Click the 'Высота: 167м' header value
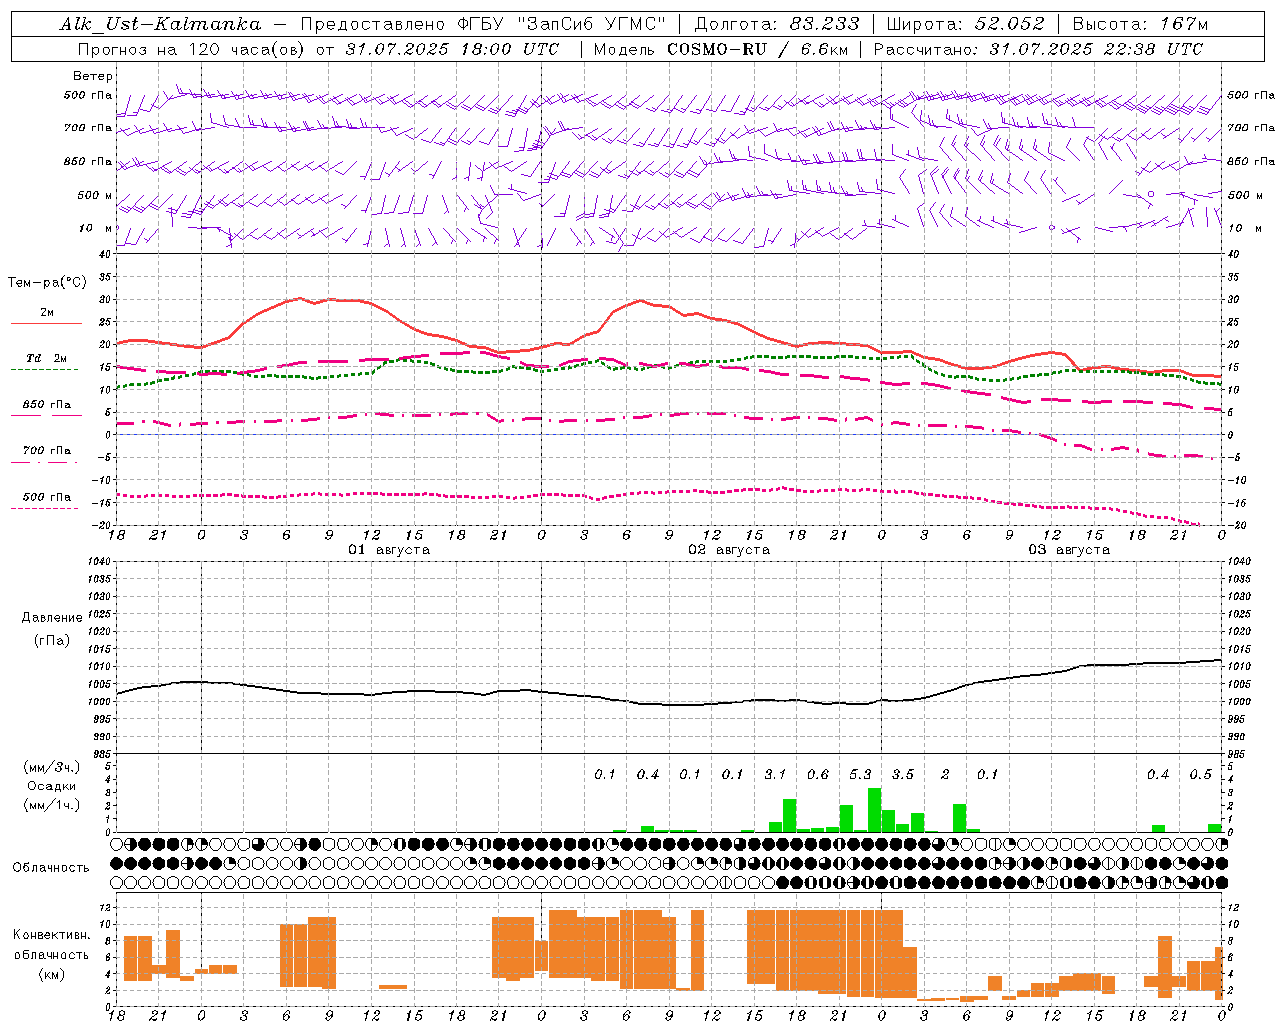The height and width of the screenshot is (1024, 1280). coord(1140,24)
